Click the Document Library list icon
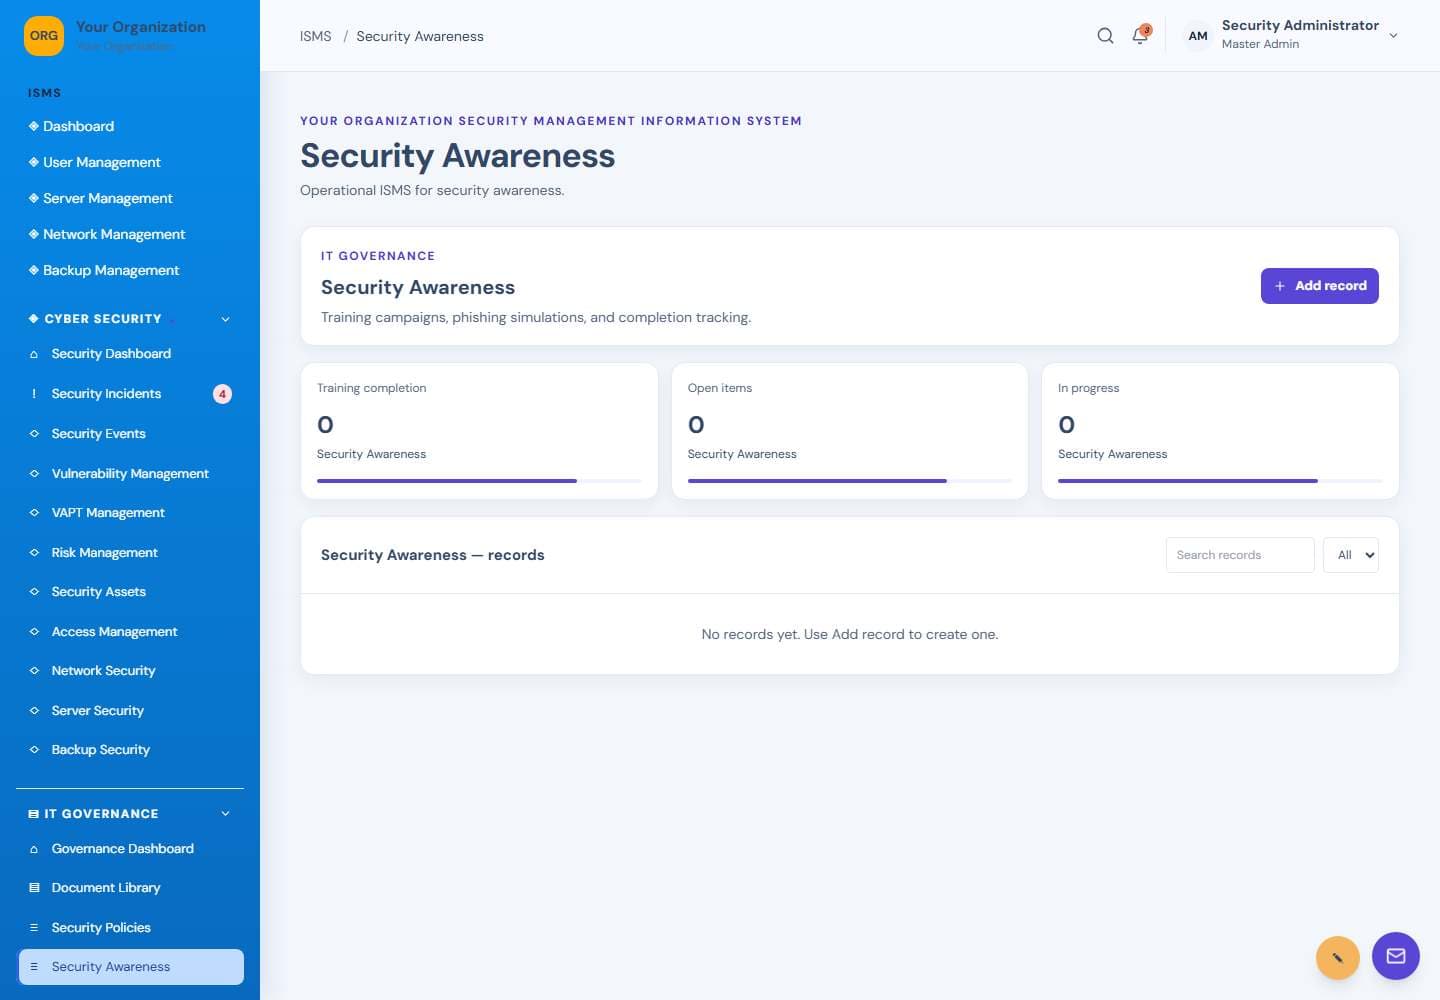 34,888
